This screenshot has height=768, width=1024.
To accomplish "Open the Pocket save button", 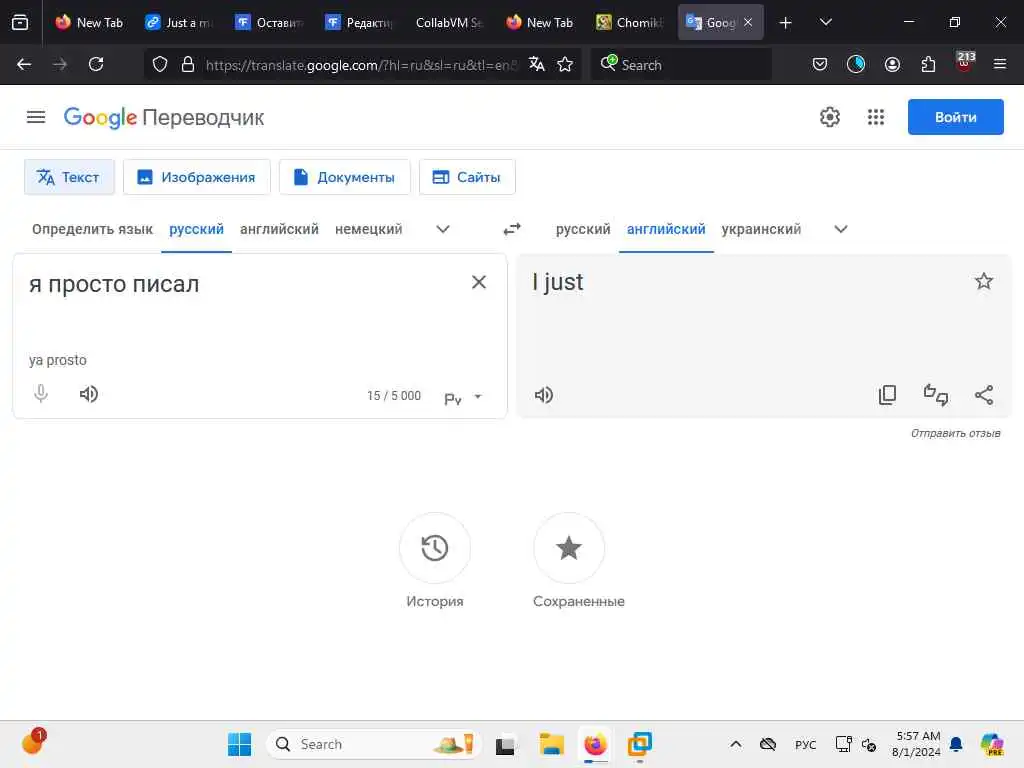I will (820, 64).
